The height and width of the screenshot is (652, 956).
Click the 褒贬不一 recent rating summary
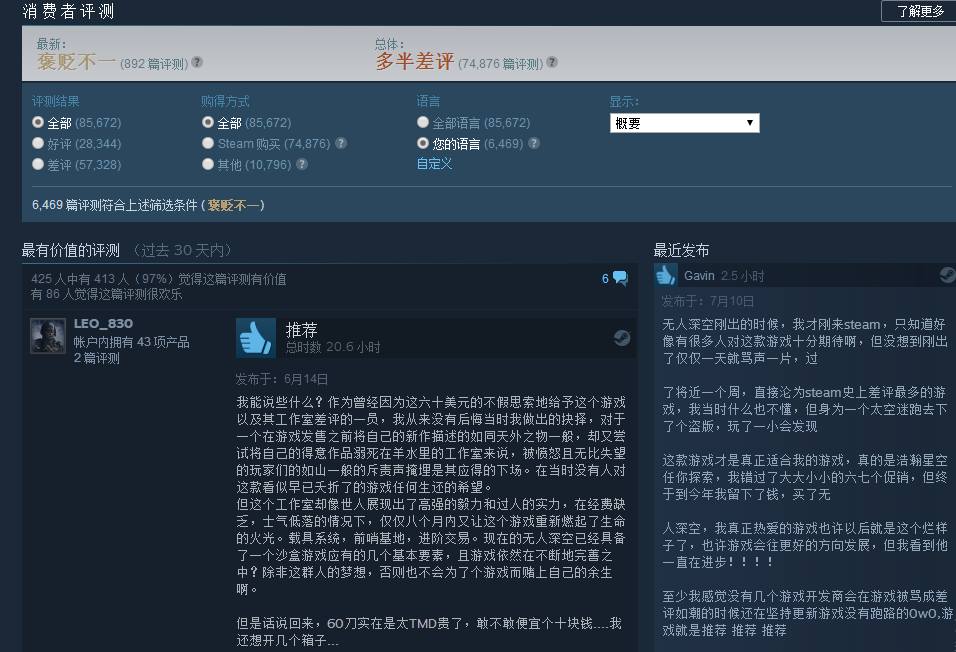tap(76, 62)
